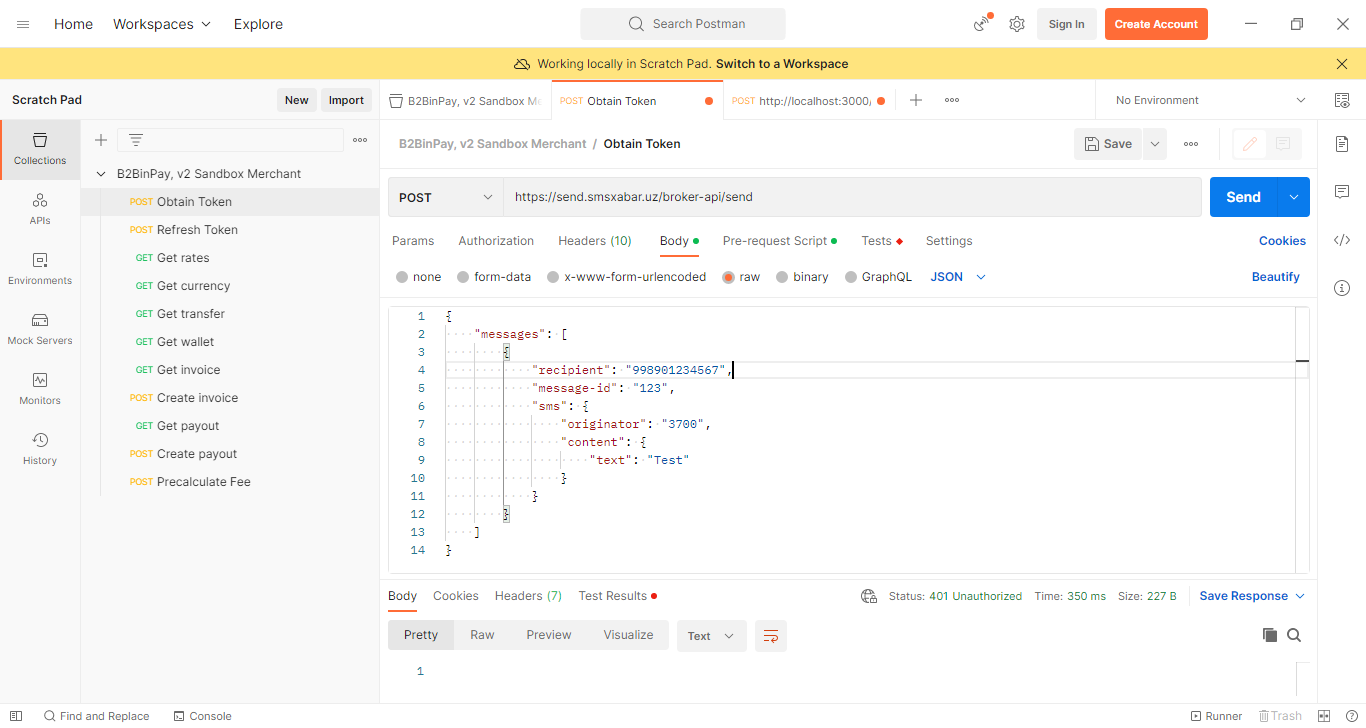Toggle the sidebar from status bar
The height and width of the screenshot is (728, 1366).
tap(16, 716)
